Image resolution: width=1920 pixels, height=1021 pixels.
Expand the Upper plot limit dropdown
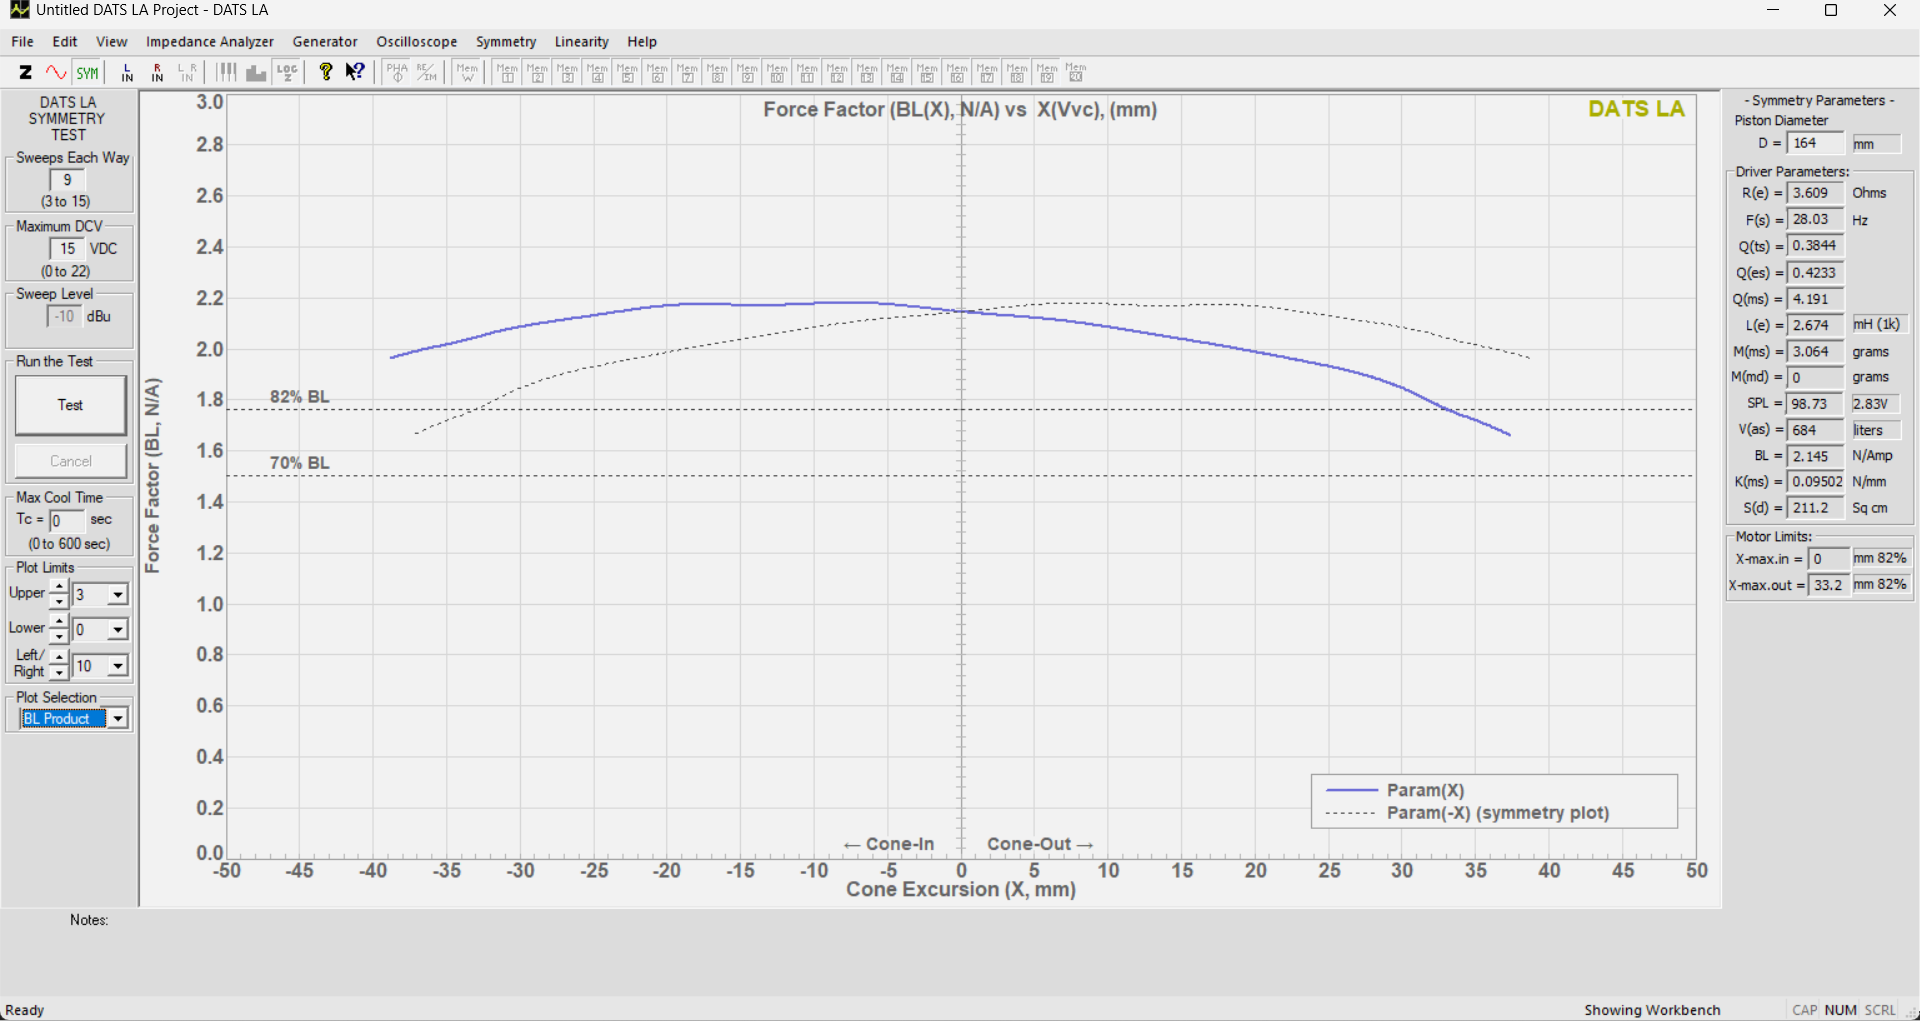pyautogui.click(x=118, y=595)
